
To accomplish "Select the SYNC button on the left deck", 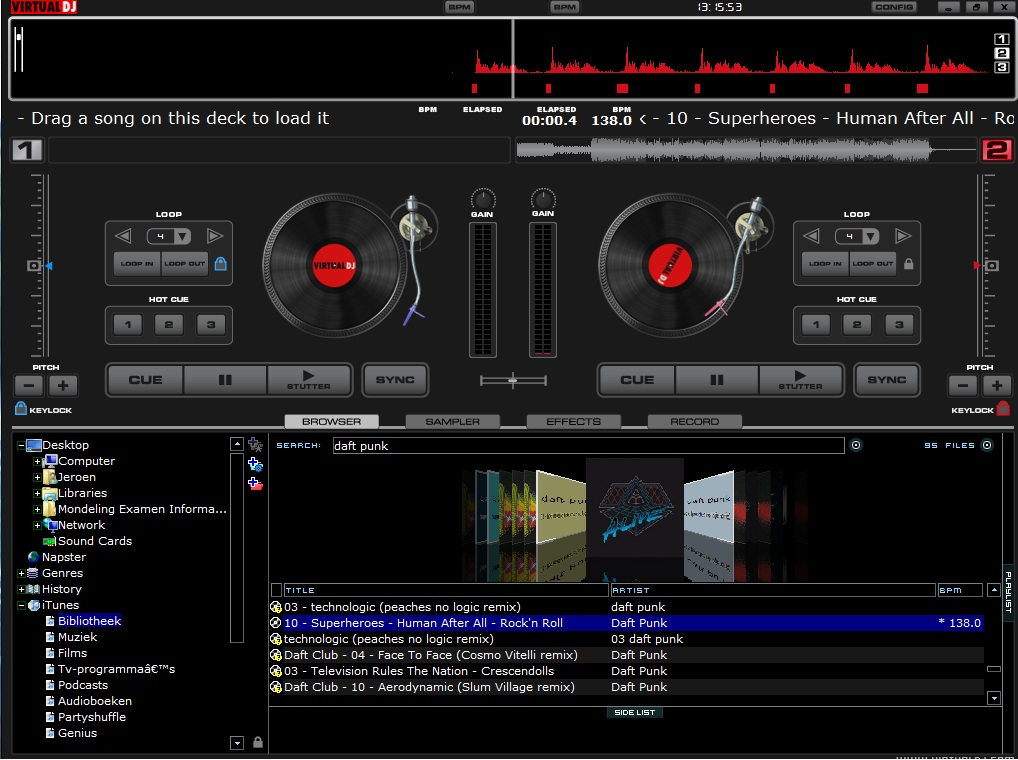I will [395, 379].
